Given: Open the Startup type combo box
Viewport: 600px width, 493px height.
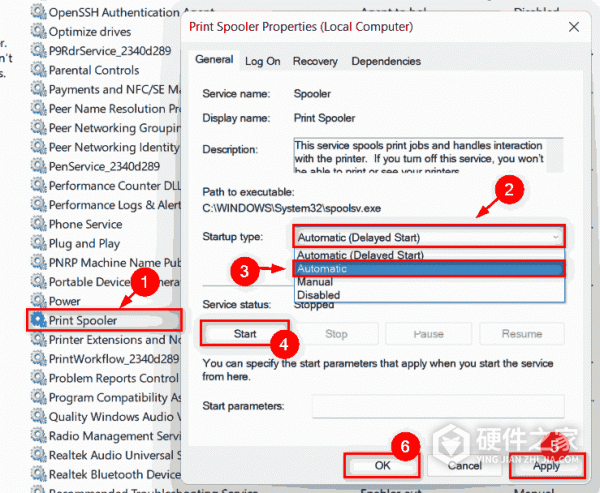Looking at the screenshot, I should click(x=428, y=237).
